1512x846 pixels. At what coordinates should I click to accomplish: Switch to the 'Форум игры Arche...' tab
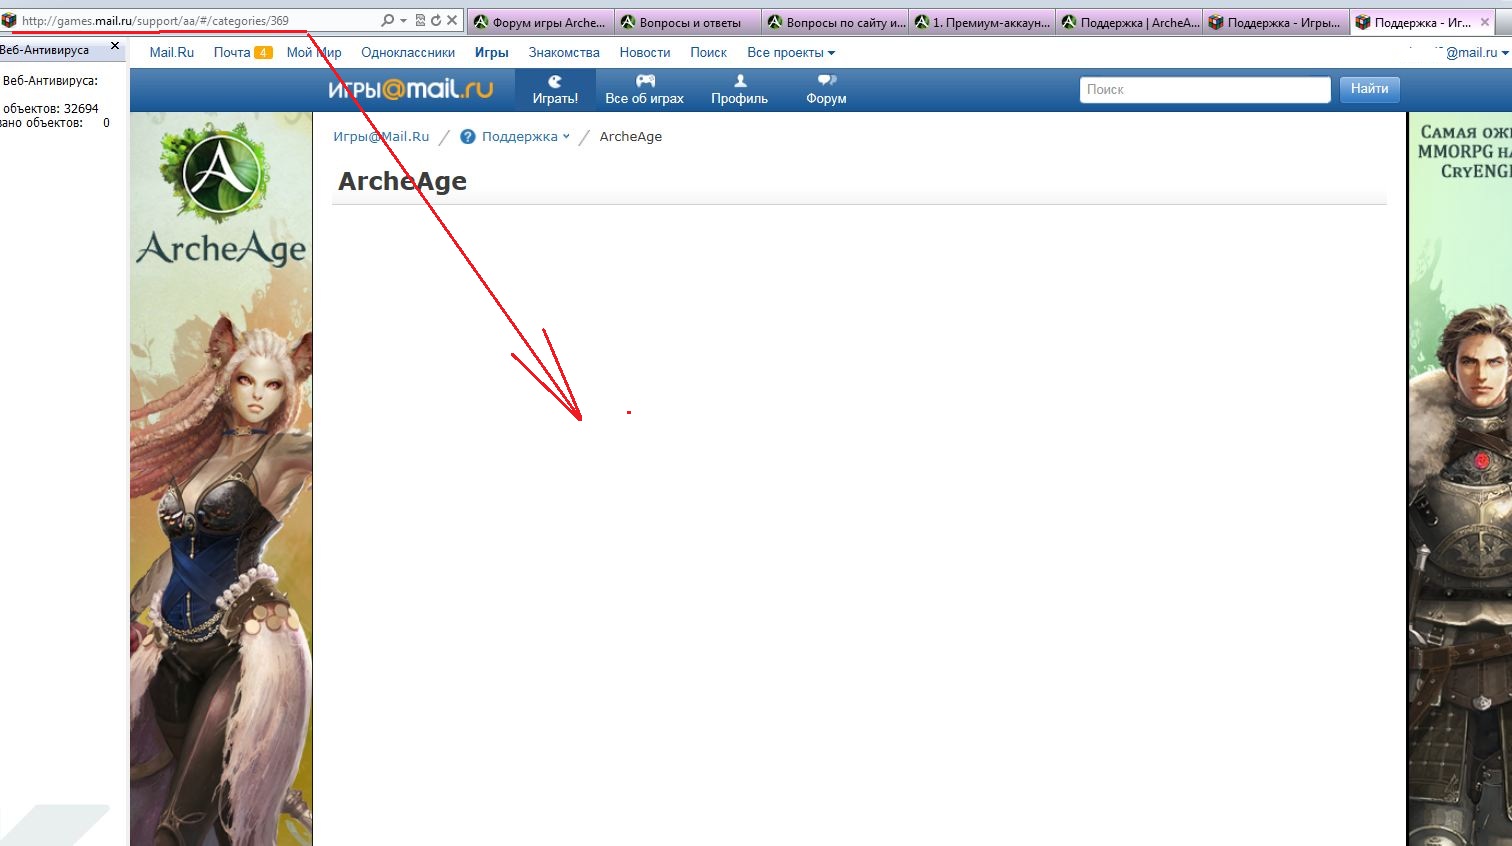[540, 22]
